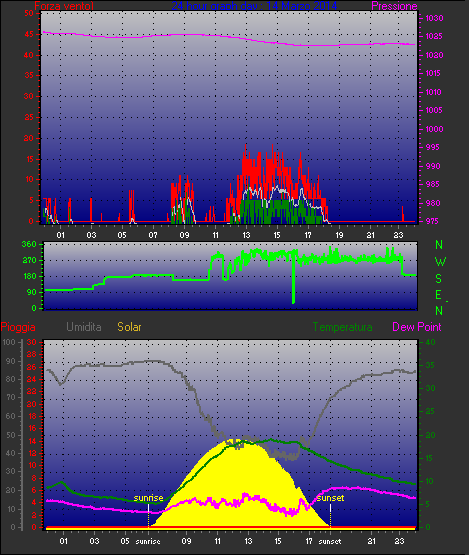Select the Umidita legend label
The width and height of the screenshot is (469, 555).
pos(84,327)
